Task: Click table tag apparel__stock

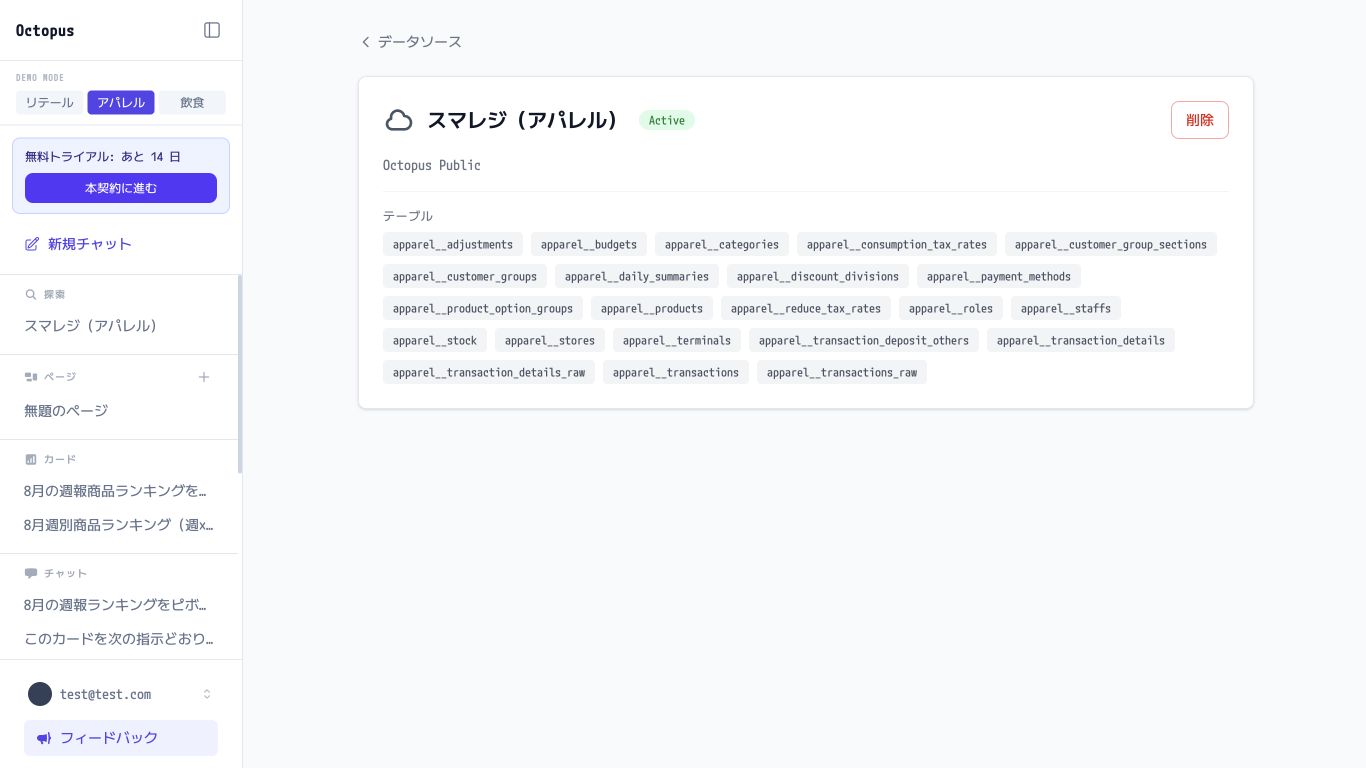Action: [x=435, y=340]
